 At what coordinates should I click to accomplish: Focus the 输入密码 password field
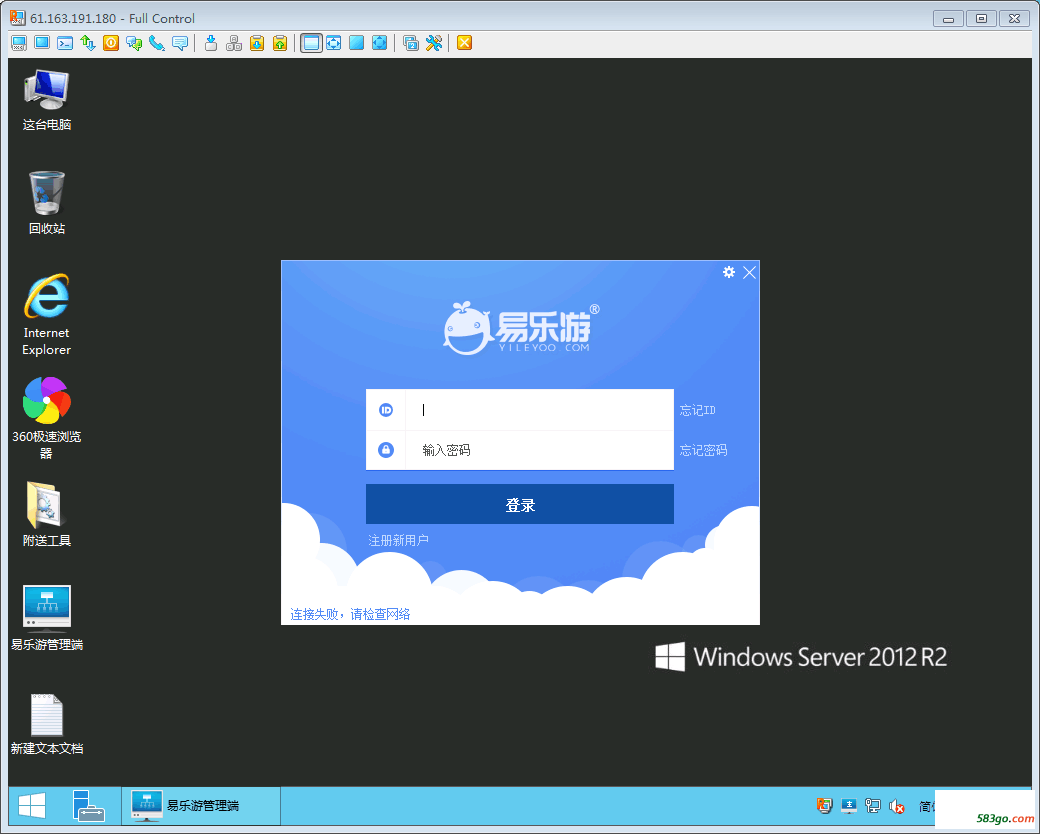click(x=540, y=450)
